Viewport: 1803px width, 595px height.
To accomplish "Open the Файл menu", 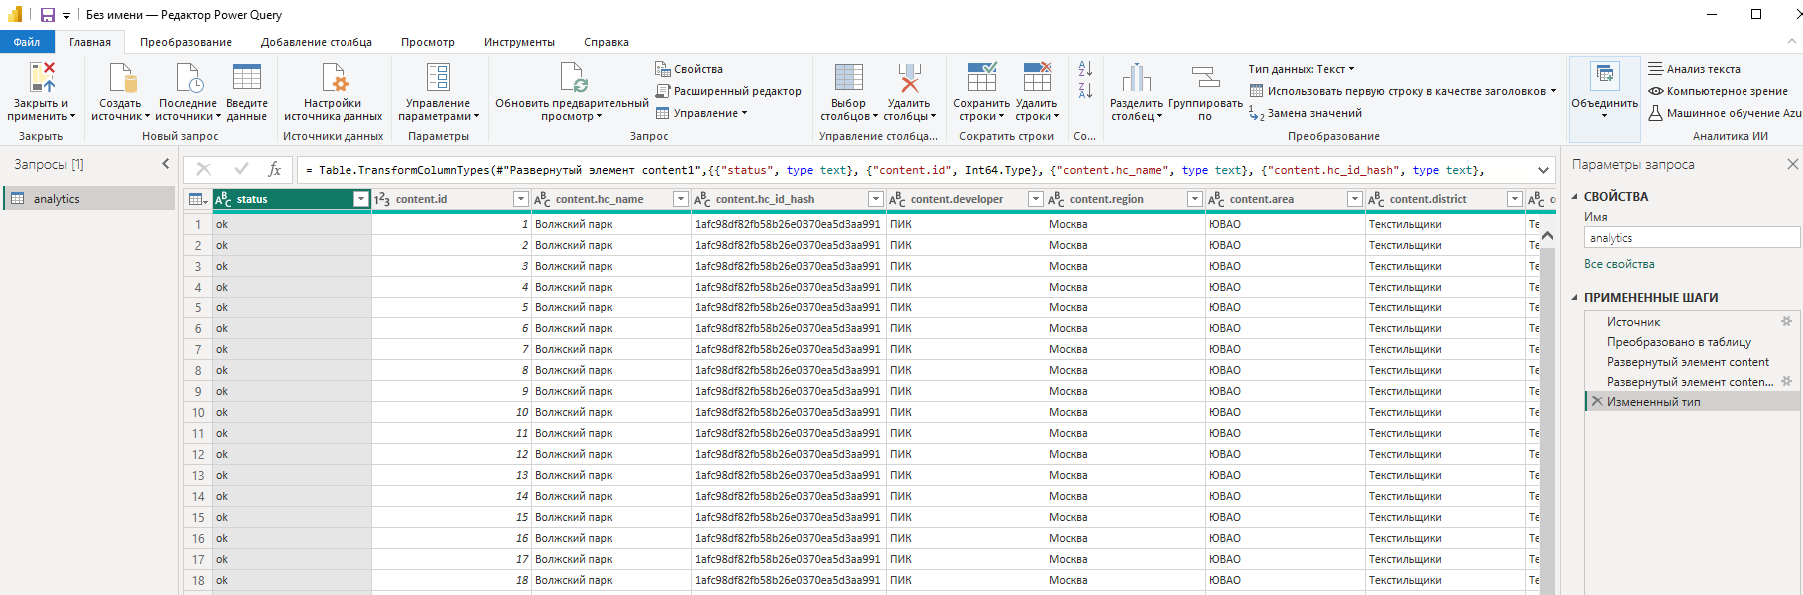I will 27,42.
